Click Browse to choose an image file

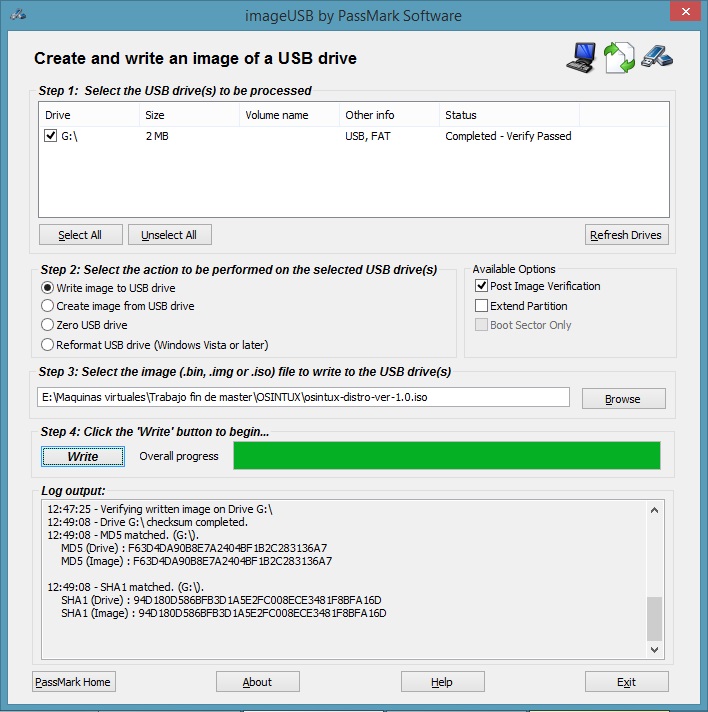pos(623,398)
